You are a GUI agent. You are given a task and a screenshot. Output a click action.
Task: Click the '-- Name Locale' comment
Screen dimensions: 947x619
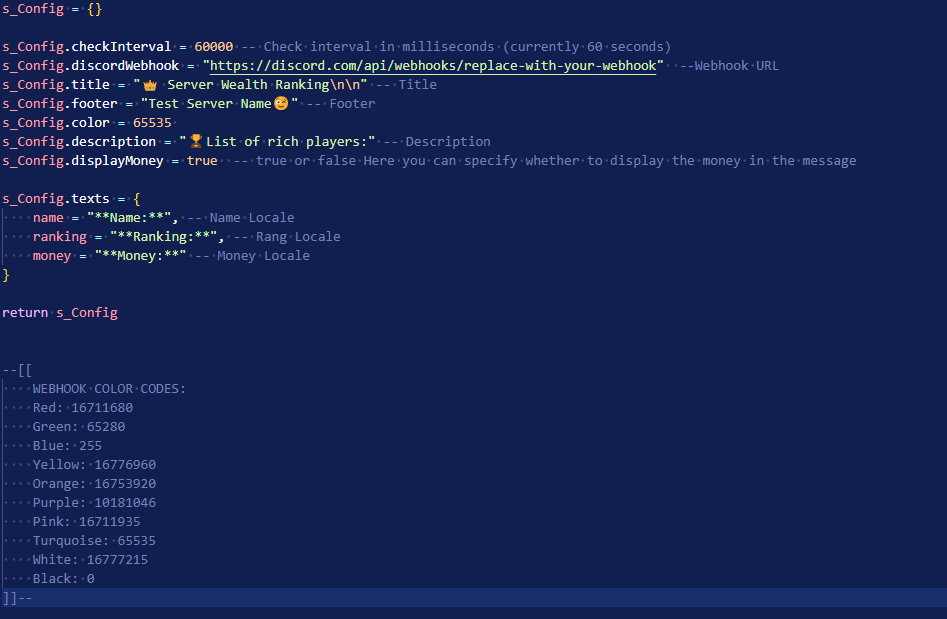[240, 217]
